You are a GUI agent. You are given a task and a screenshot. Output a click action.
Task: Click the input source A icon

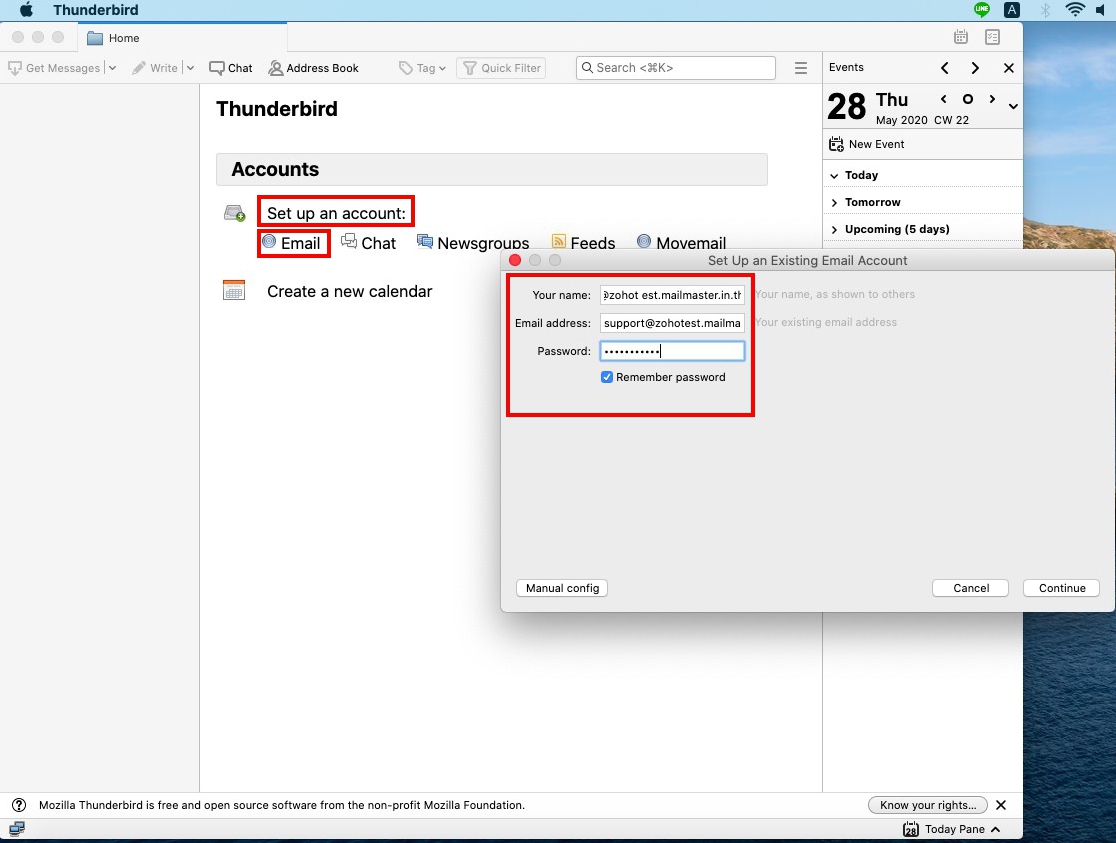coord(1011,9)
